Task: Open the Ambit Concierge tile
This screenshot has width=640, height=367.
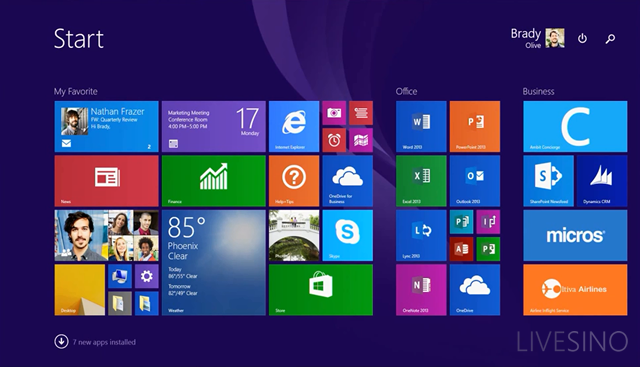Action: (x=575, y=127)
